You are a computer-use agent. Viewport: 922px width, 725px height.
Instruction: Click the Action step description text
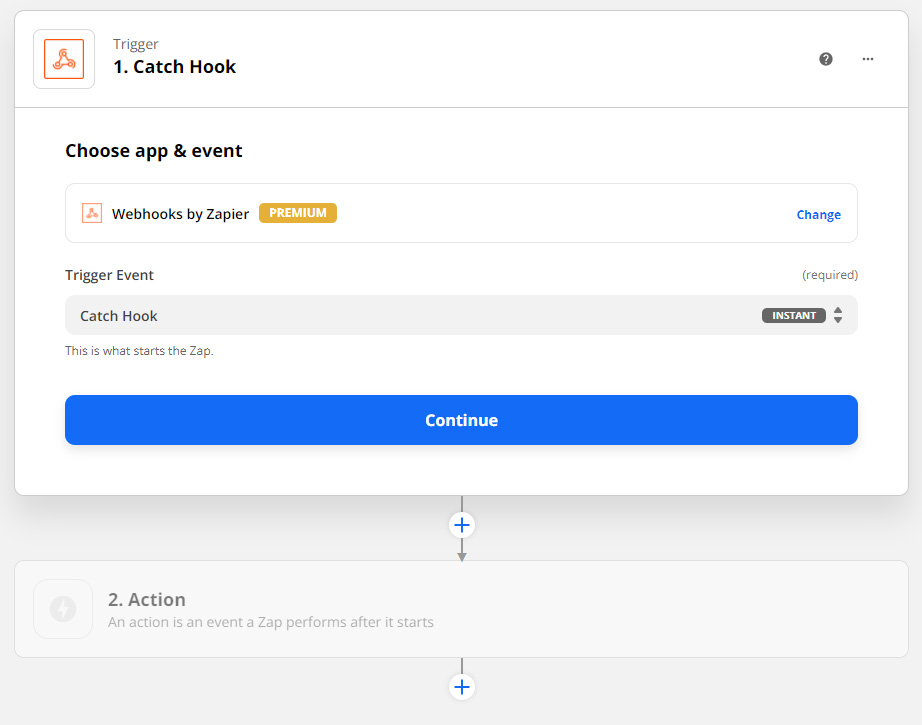pos(270,622)
